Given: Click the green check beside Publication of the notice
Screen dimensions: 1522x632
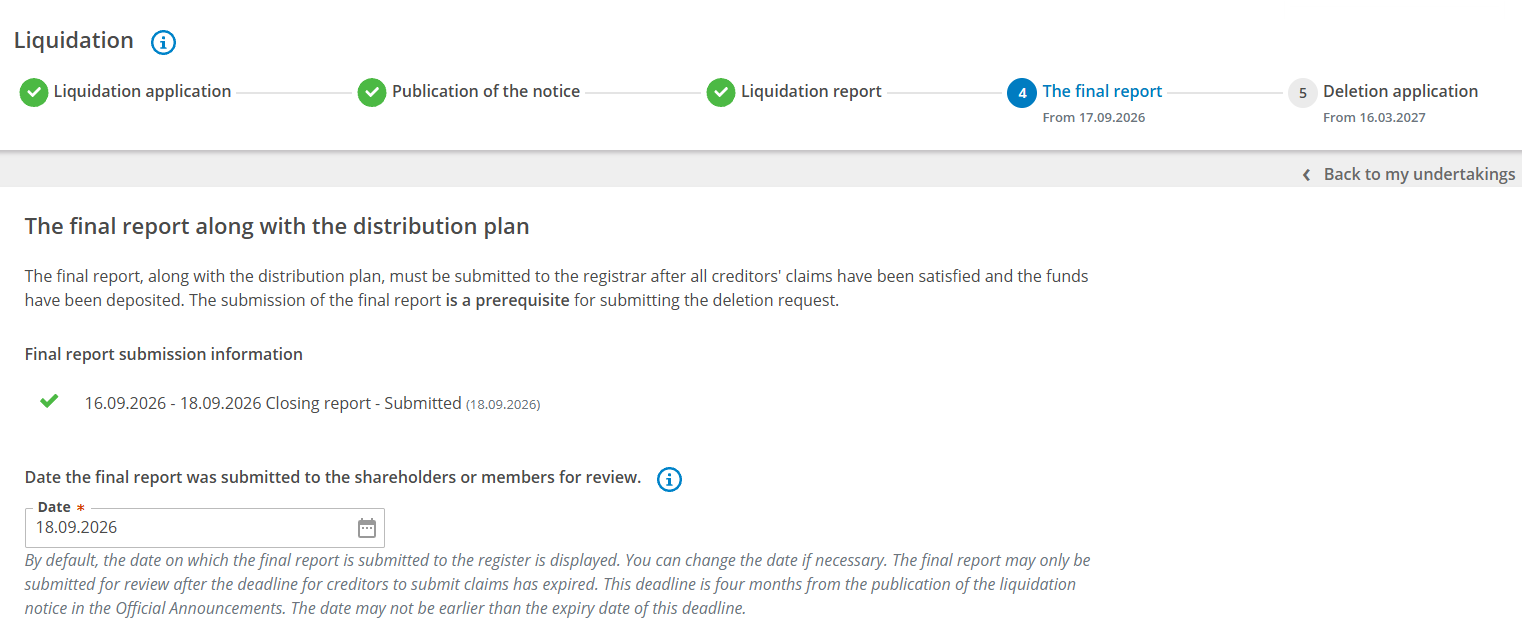Looking at the screenshot, I should 372,93.
